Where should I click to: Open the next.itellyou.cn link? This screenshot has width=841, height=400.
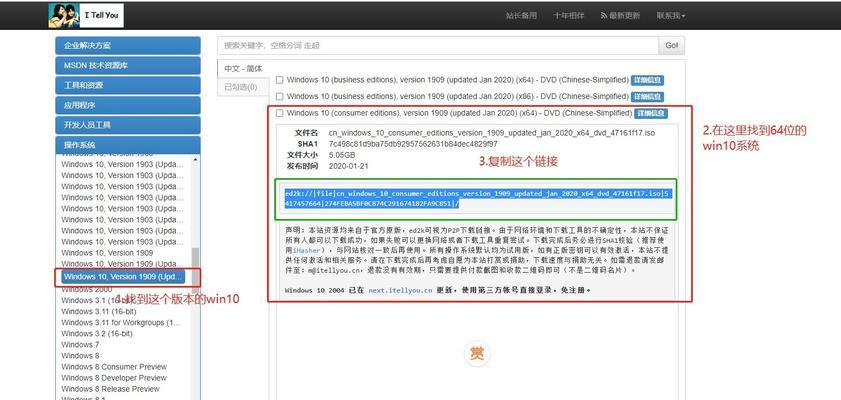[x=400, y=290]
